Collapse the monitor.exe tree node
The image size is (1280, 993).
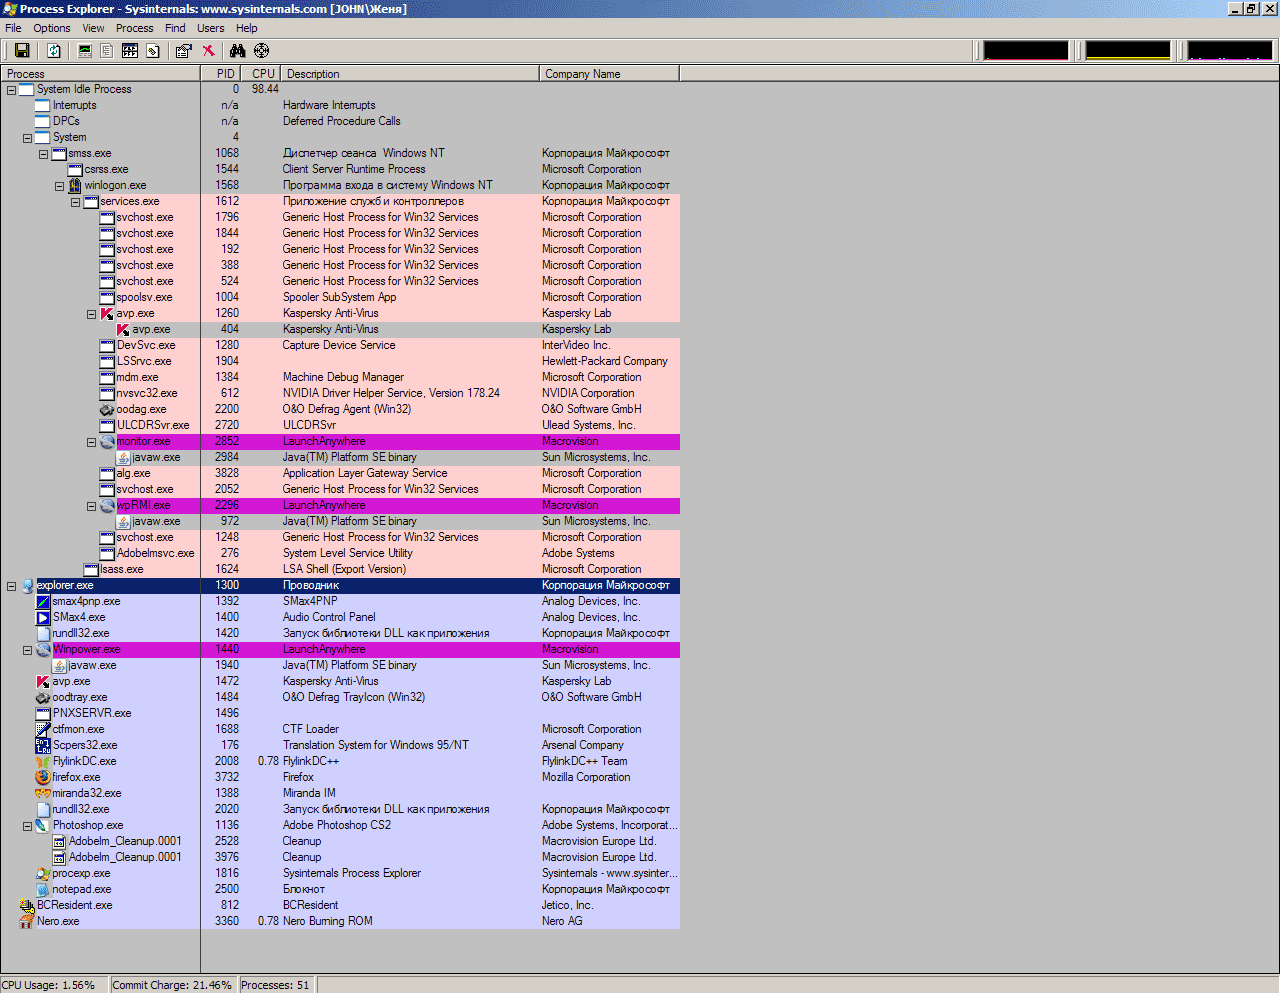tap(91, 442)
